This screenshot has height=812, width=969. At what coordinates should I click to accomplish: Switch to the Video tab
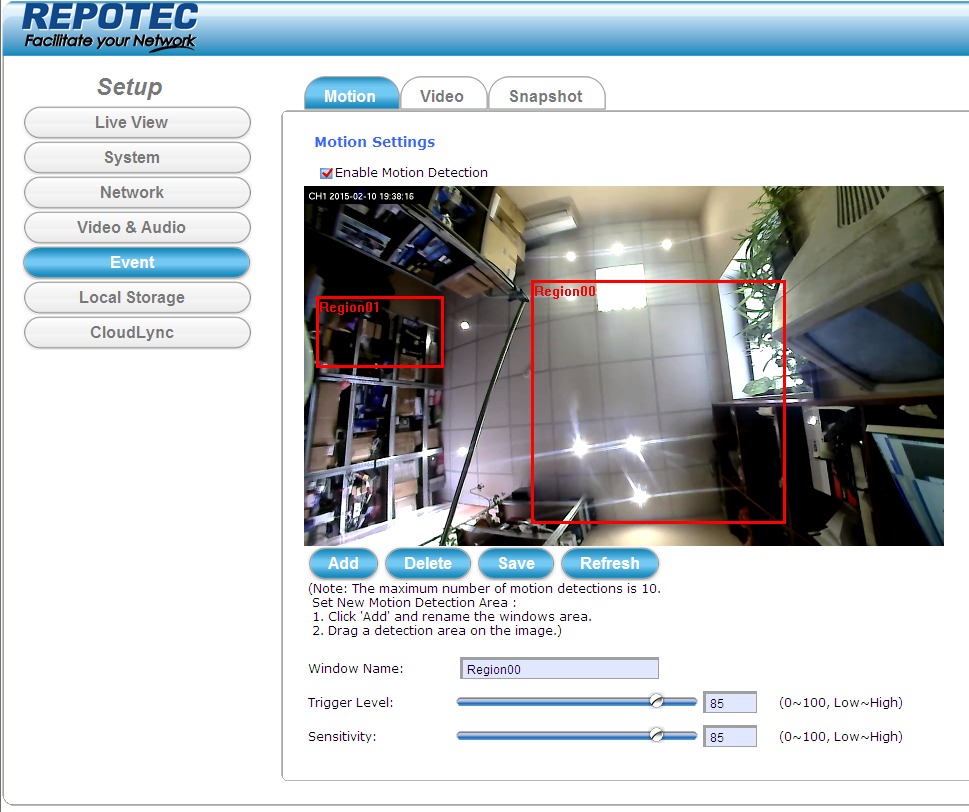tap(442, 96)
